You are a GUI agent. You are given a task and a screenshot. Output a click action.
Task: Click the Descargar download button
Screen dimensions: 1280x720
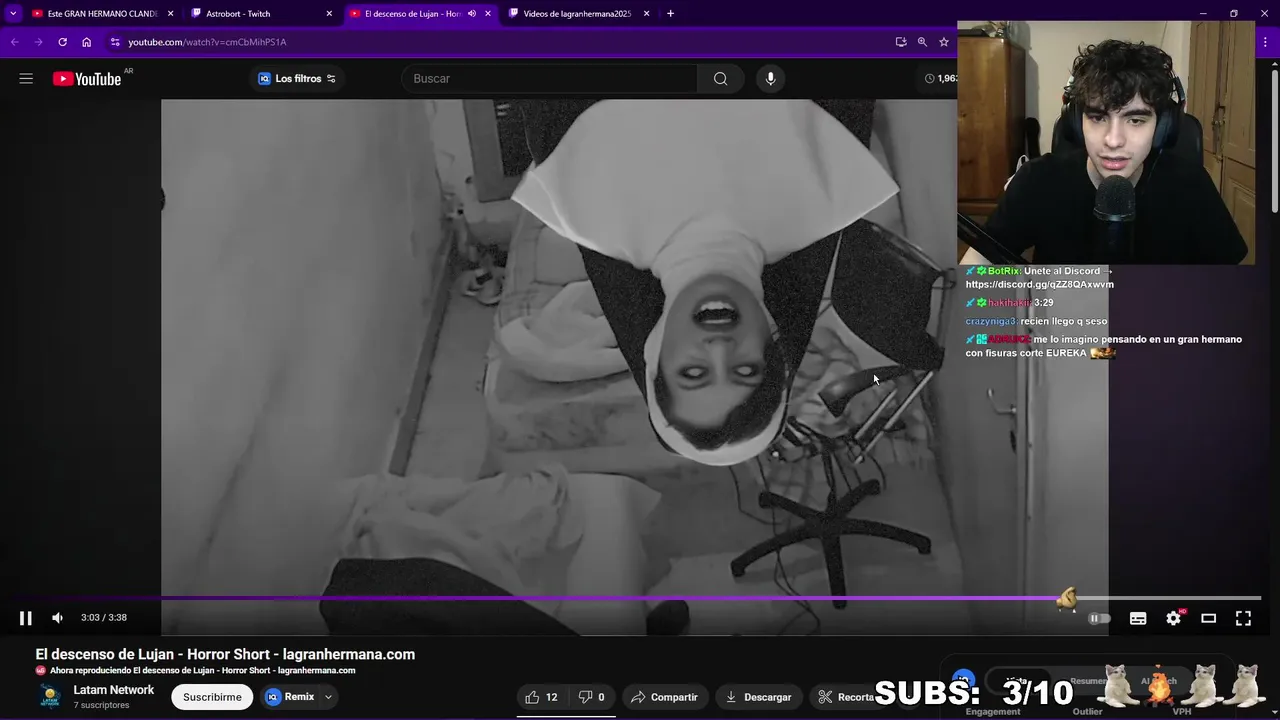pos(758,697)
